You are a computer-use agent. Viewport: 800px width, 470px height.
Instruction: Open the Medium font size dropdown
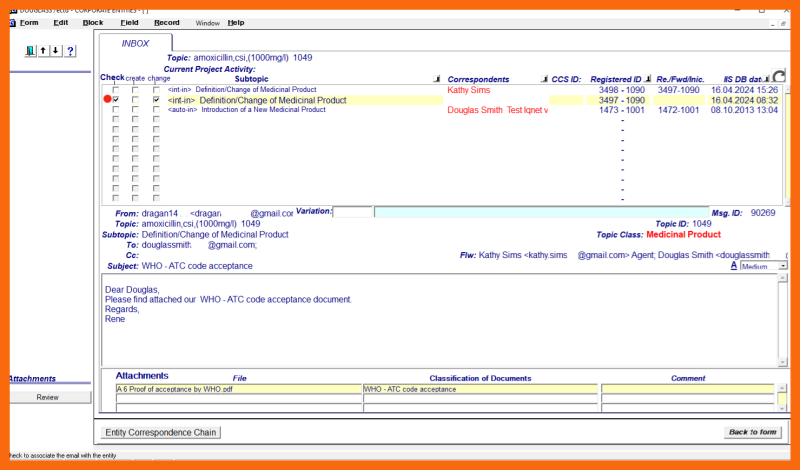pos(782,266)
